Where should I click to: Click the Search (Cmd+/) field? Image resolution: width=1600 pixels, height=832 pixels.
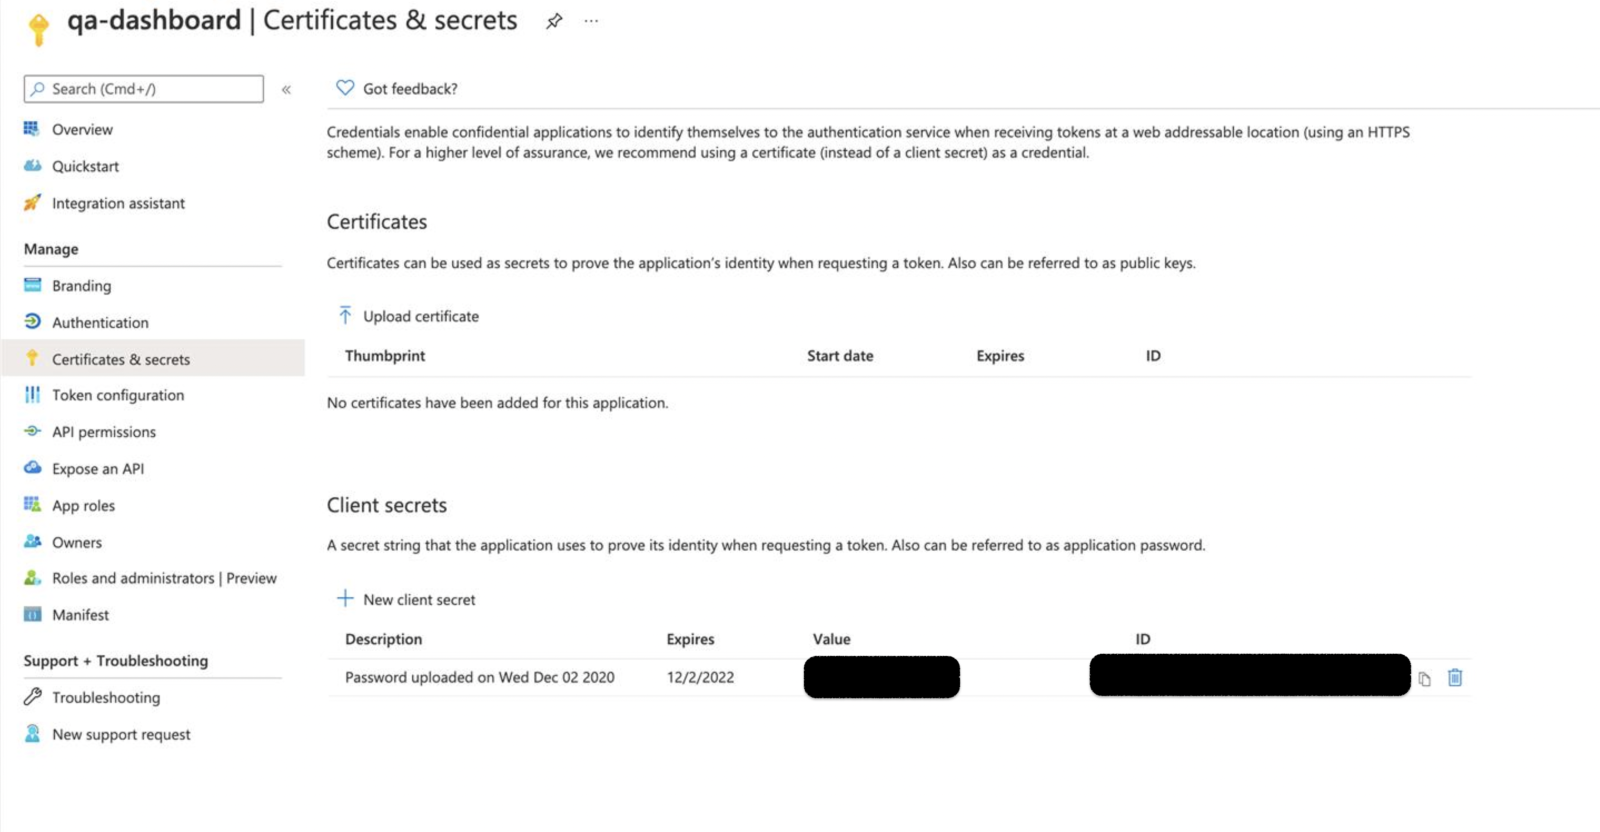(x=144, y=89)
